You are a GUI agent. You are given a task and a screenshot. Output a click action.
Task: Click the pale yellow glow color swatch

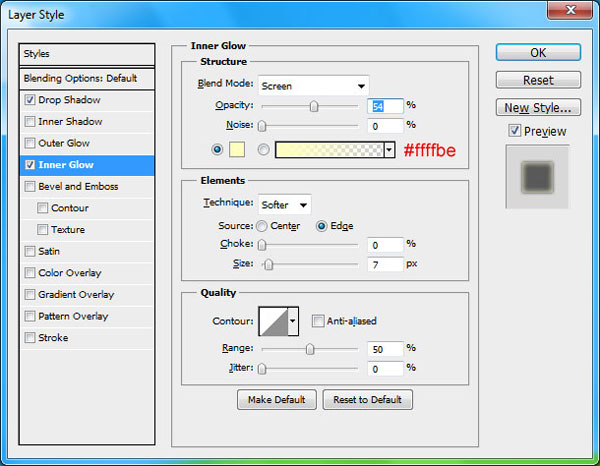point(237,149)
